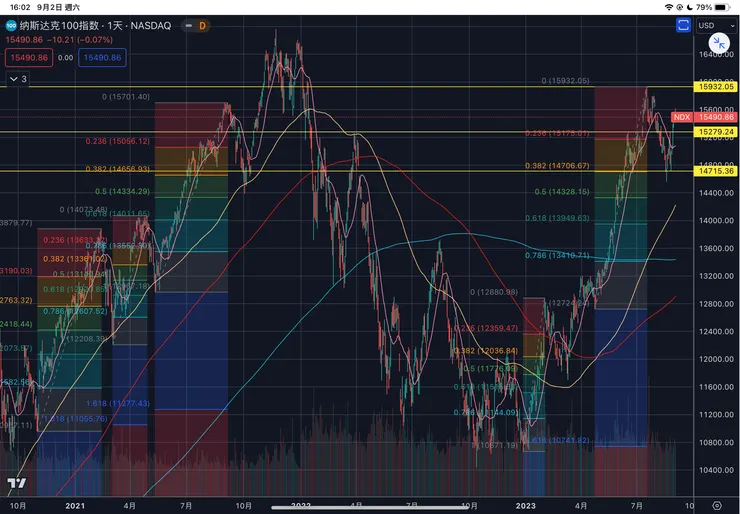Select the Fib label 0 (15932.05)

click(565, 81)
